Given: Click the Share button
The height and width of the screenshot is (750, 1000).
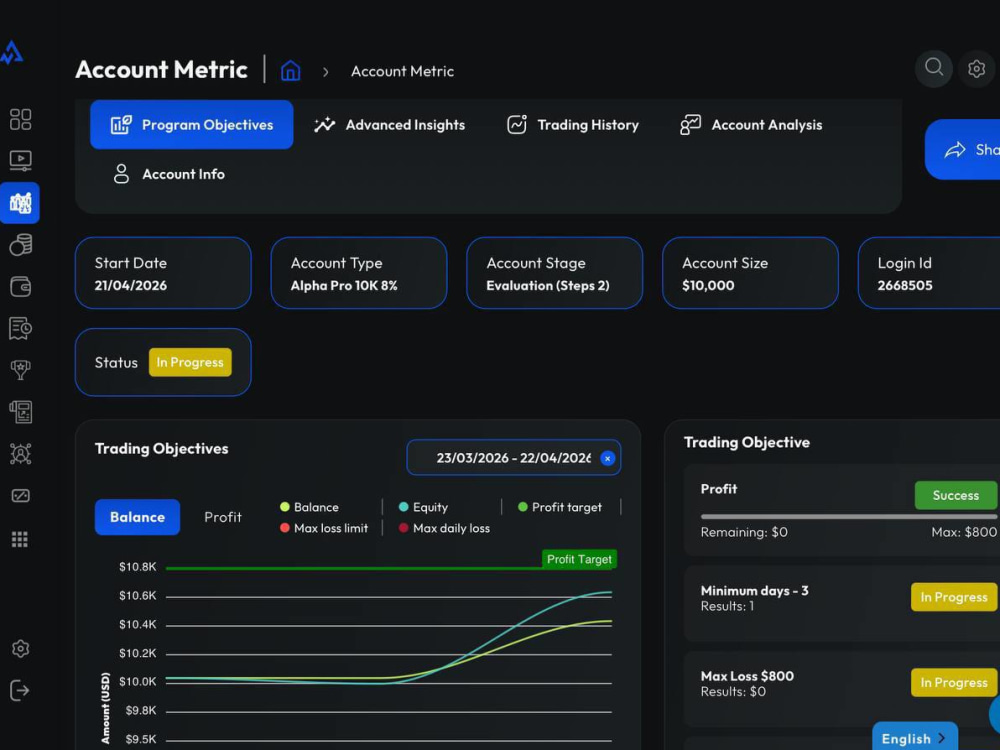Looking at the screenshot, I should coord(962,150).
